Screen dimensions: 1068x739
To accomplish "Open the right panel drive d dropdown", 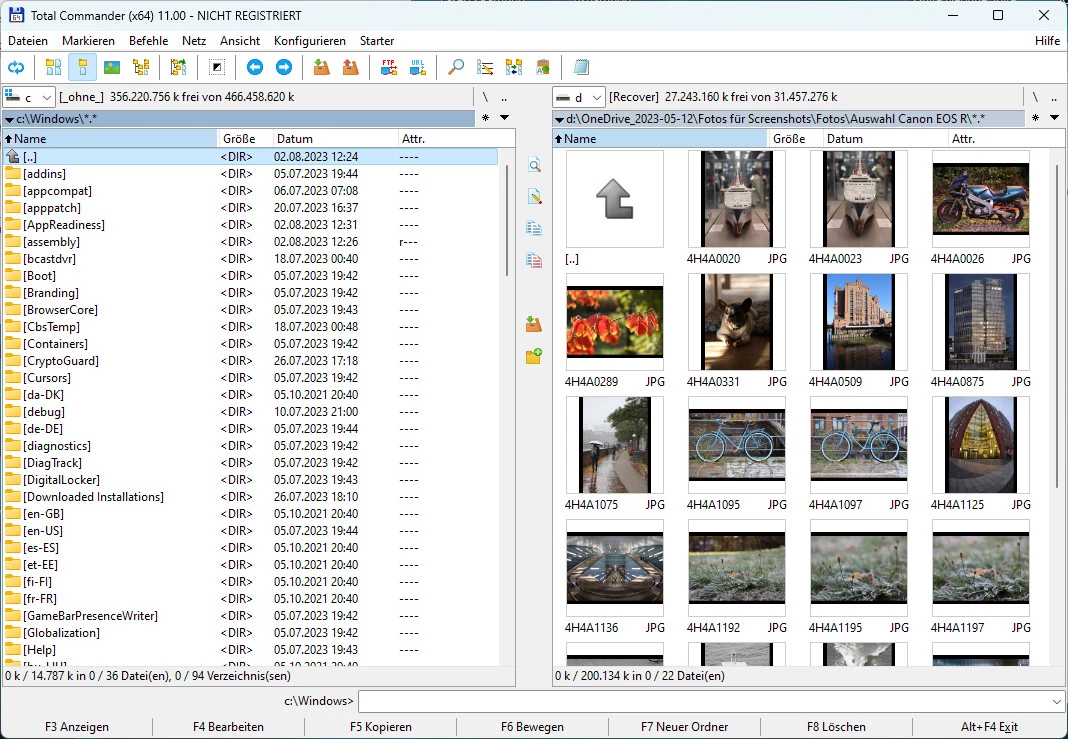I will coord(579,97).
